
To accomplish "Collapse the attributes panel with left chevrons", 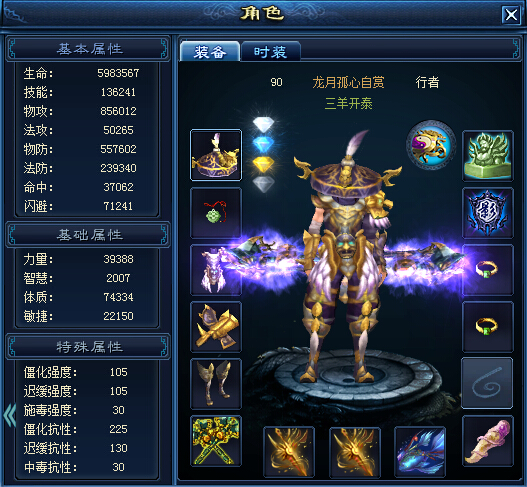I will coord(9,415).
